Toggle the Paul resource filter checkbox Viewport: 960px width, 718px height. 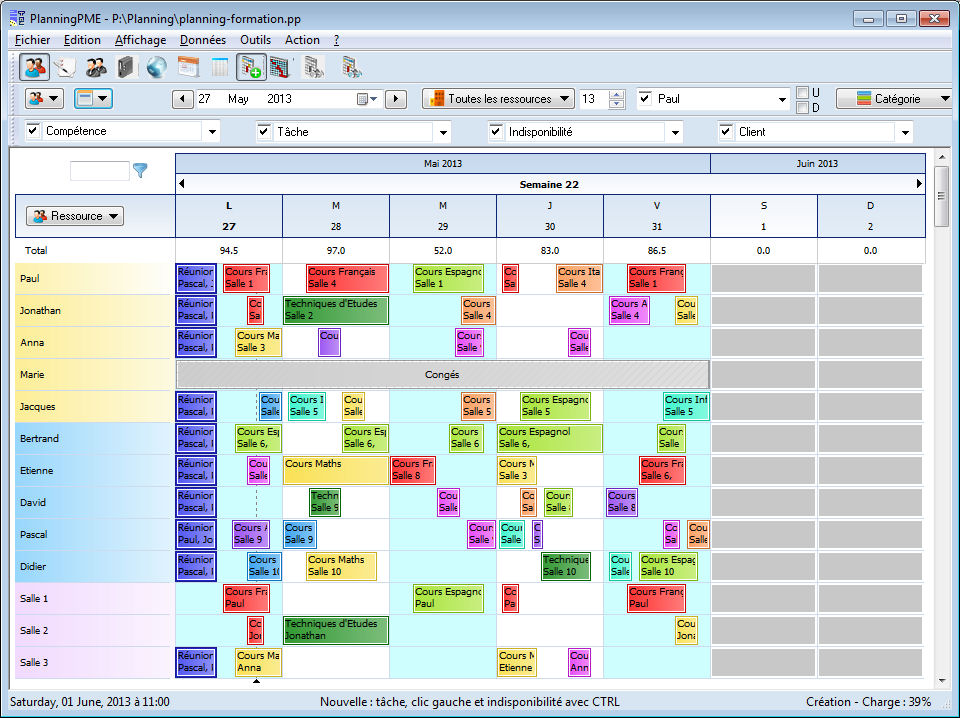(645, 98)
